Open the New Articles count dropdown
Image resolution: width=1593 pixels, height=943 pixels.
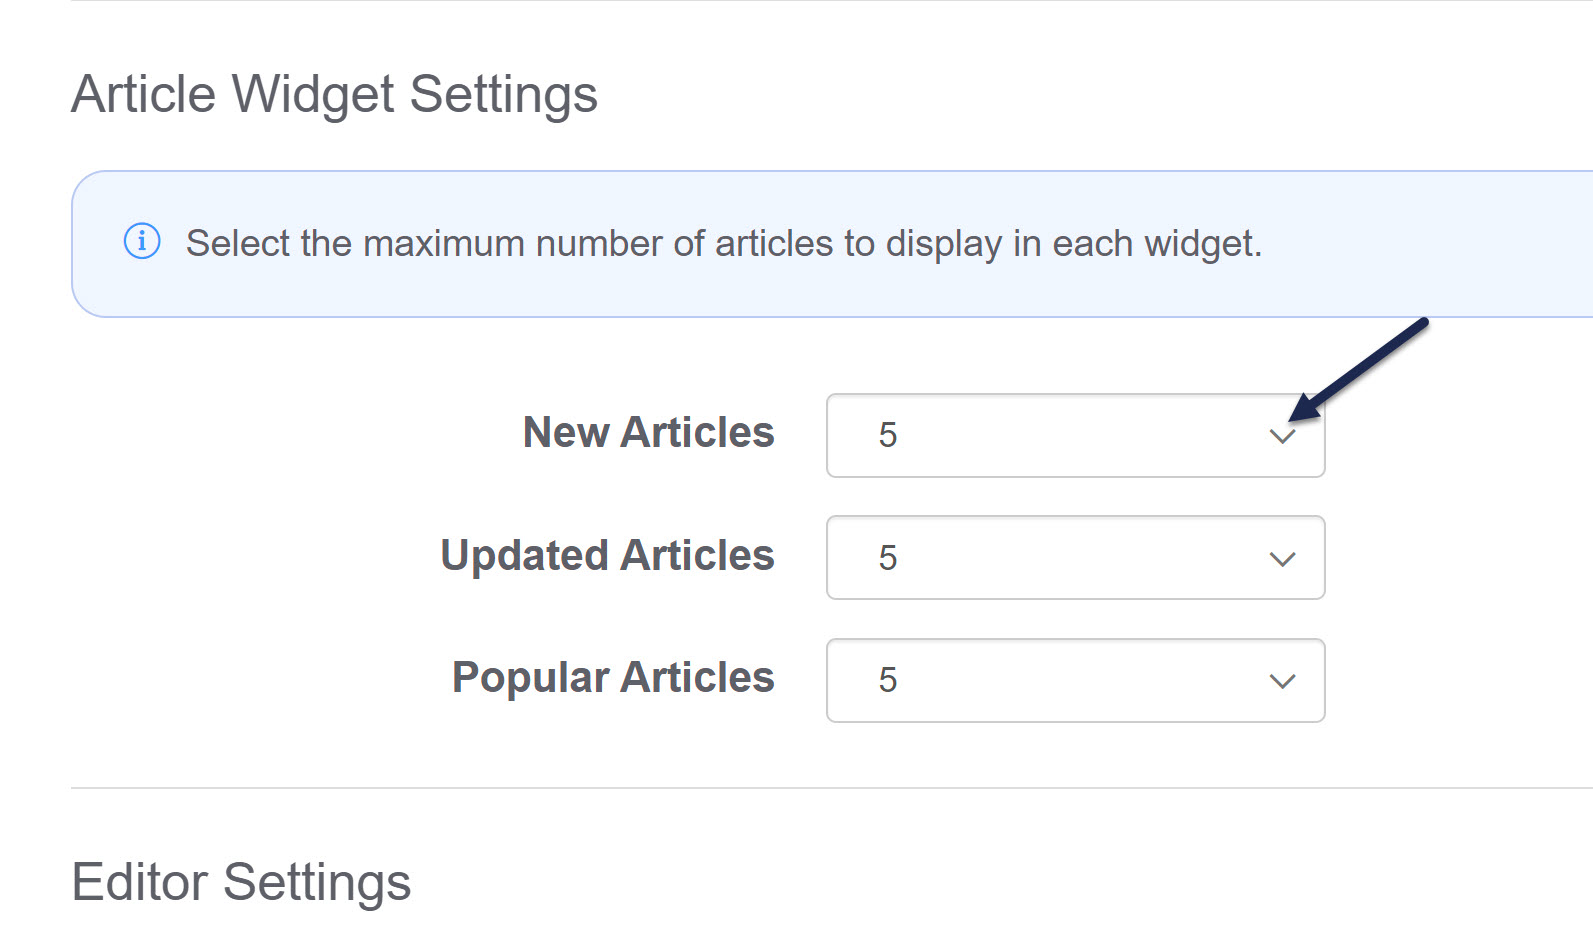(x=1075, y=436)
